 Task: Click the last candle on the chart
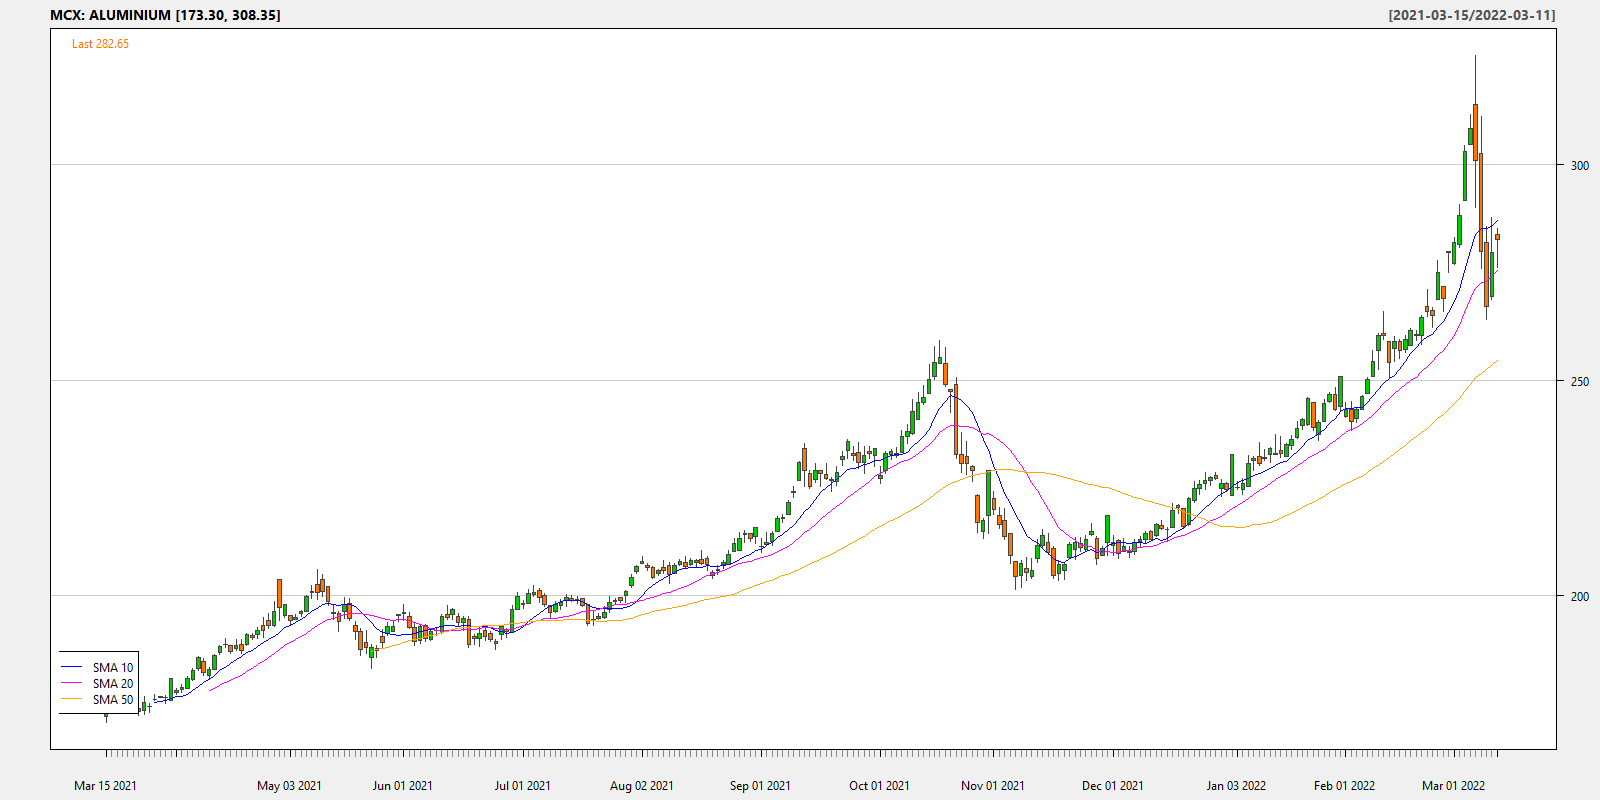pyautogui.click(x=1497, y=237)
